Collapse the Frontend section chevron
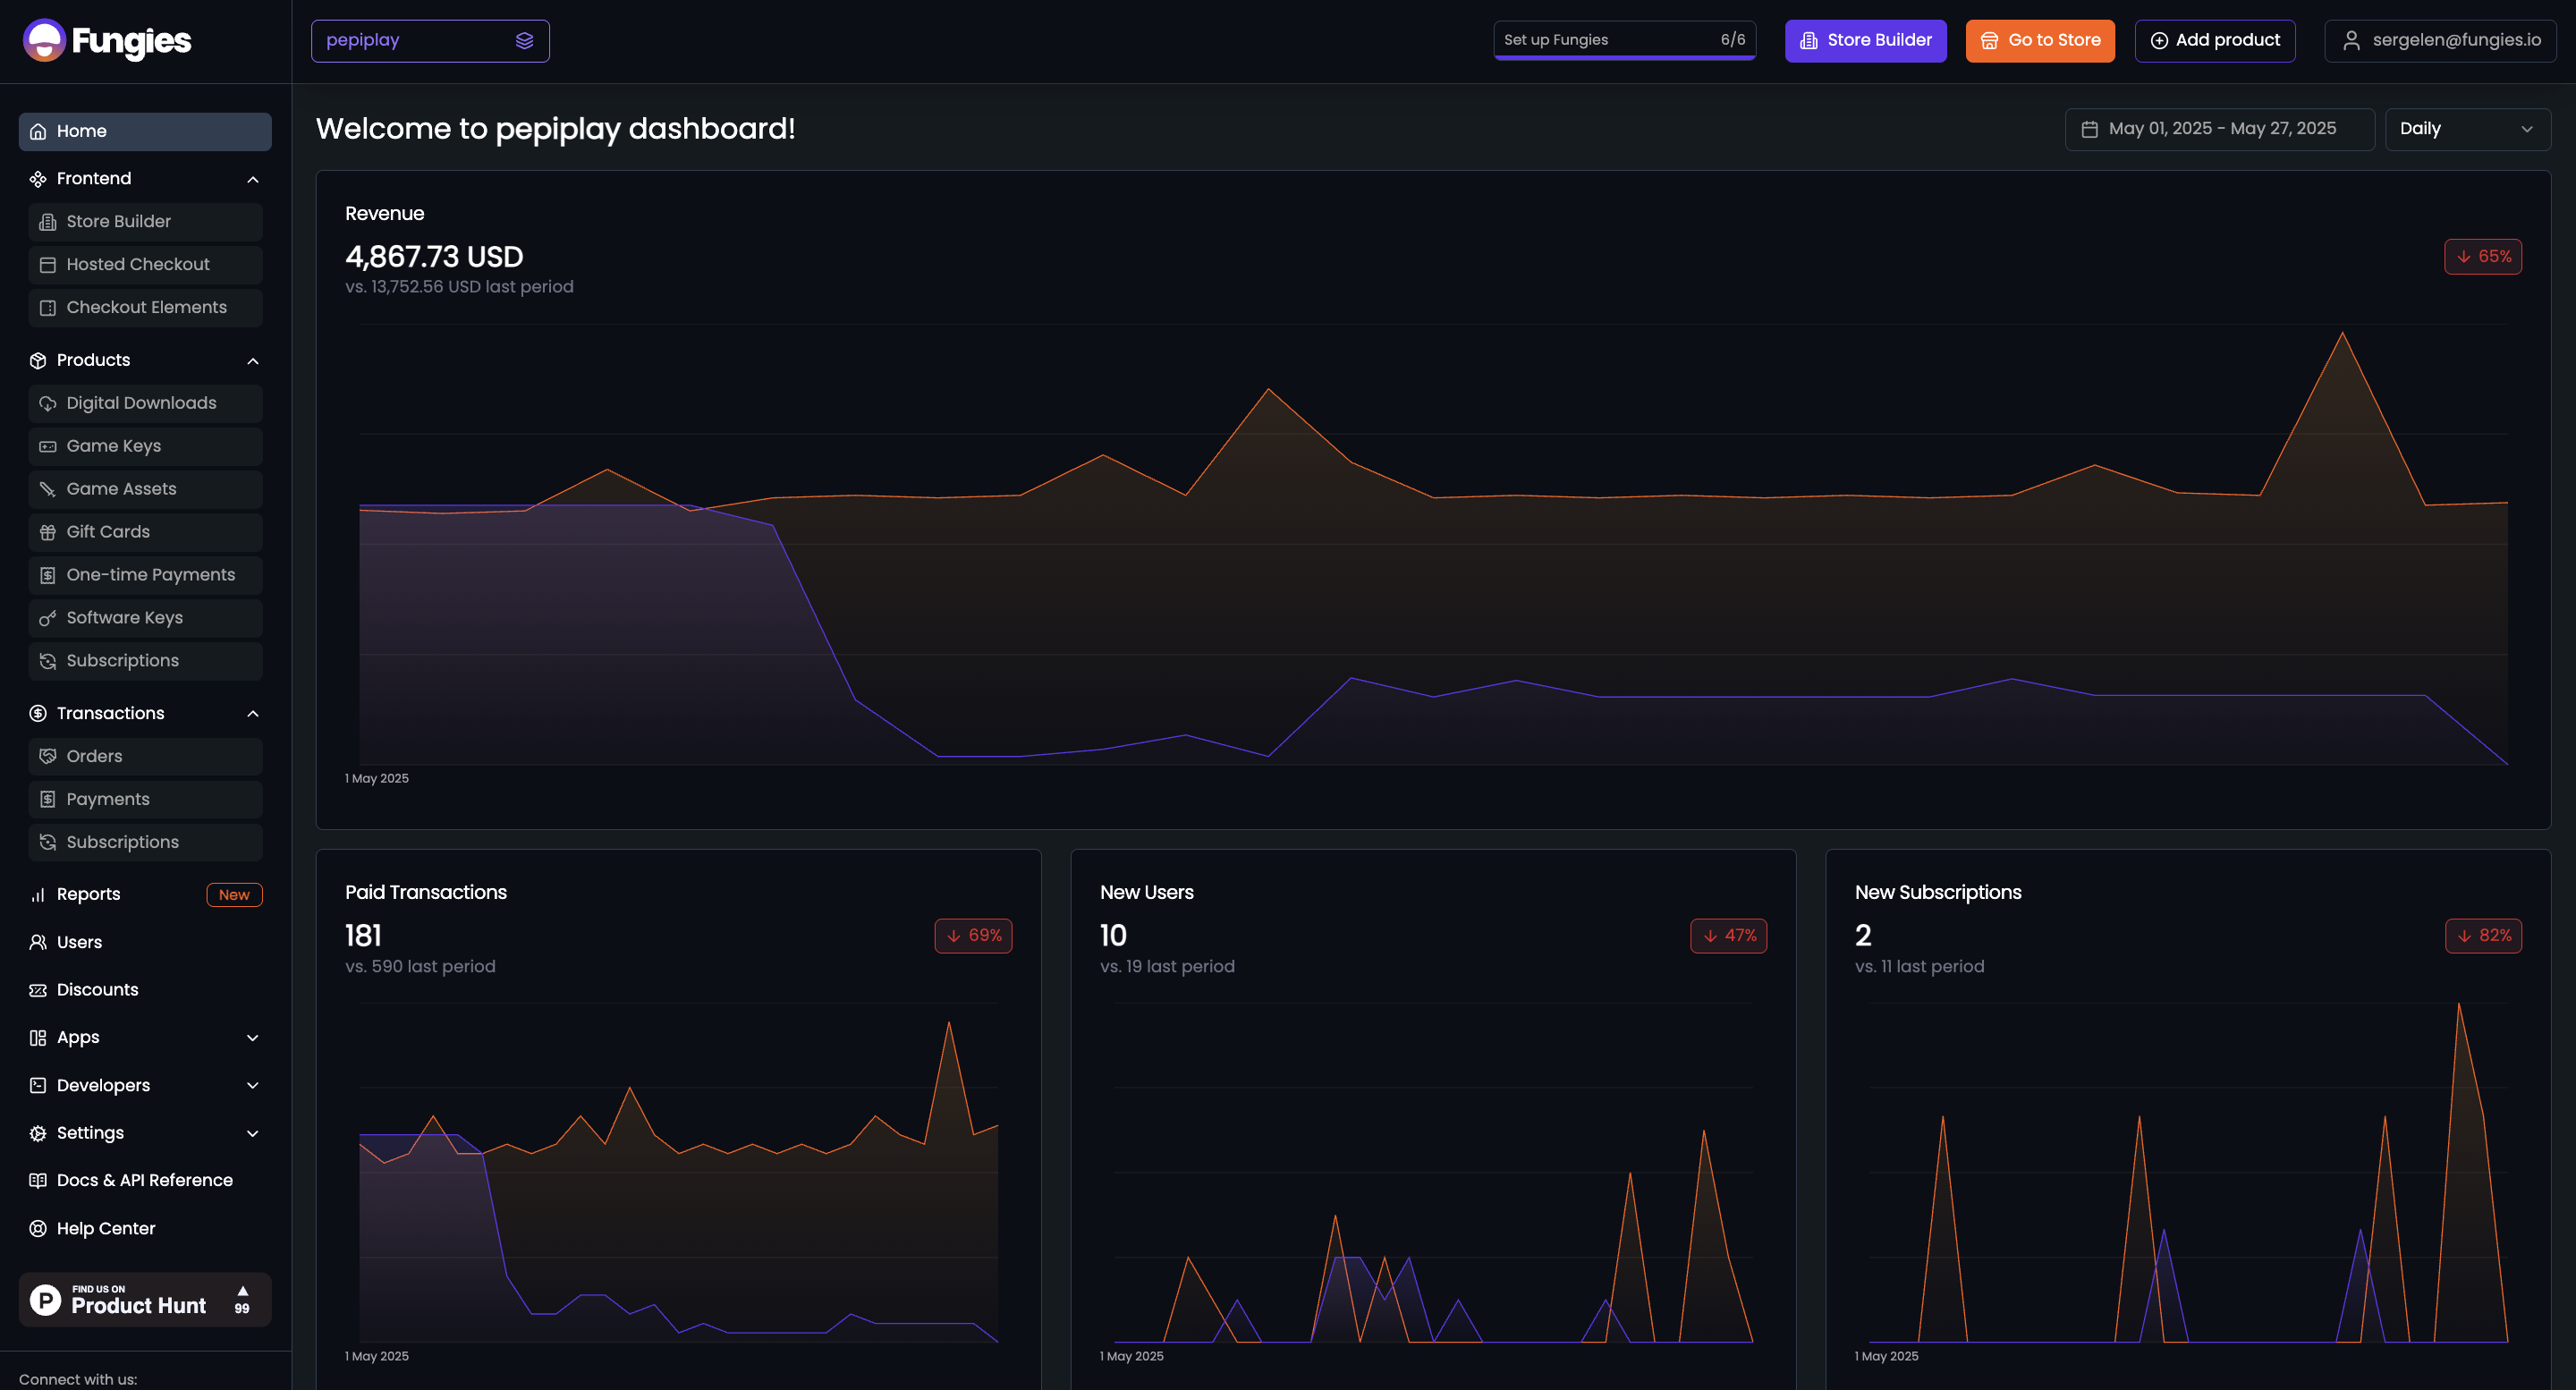This screenshot has width=2576, height=1390. pyautogui.click(x=253, y=180)
